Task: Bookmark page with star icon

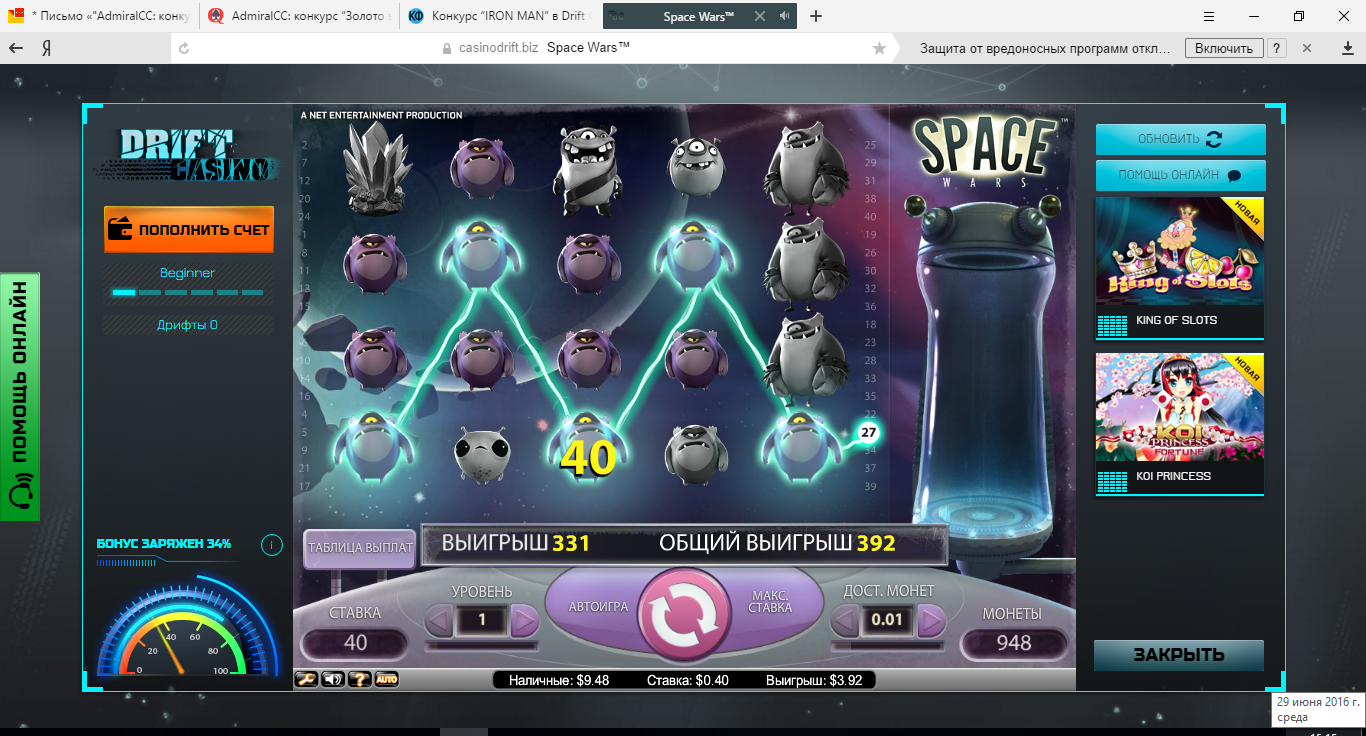Action: coord(879,48)
